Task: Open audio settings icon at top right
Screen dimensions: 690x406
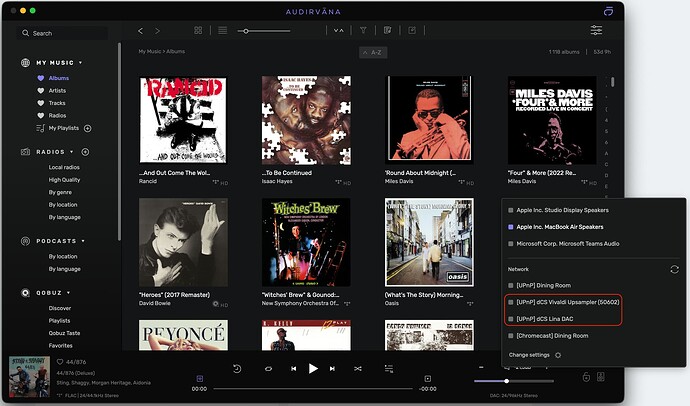Action: [x=597, y=31]
